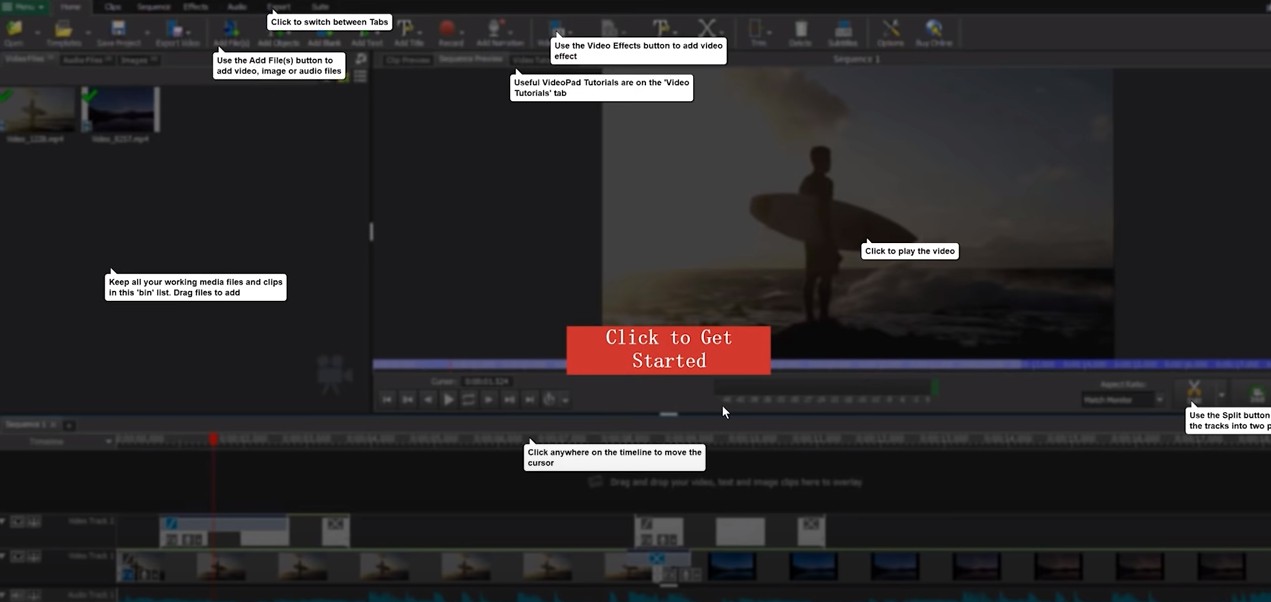Select the Clip Preview tab
The image size is (1271, 602).
pos(407,60)
